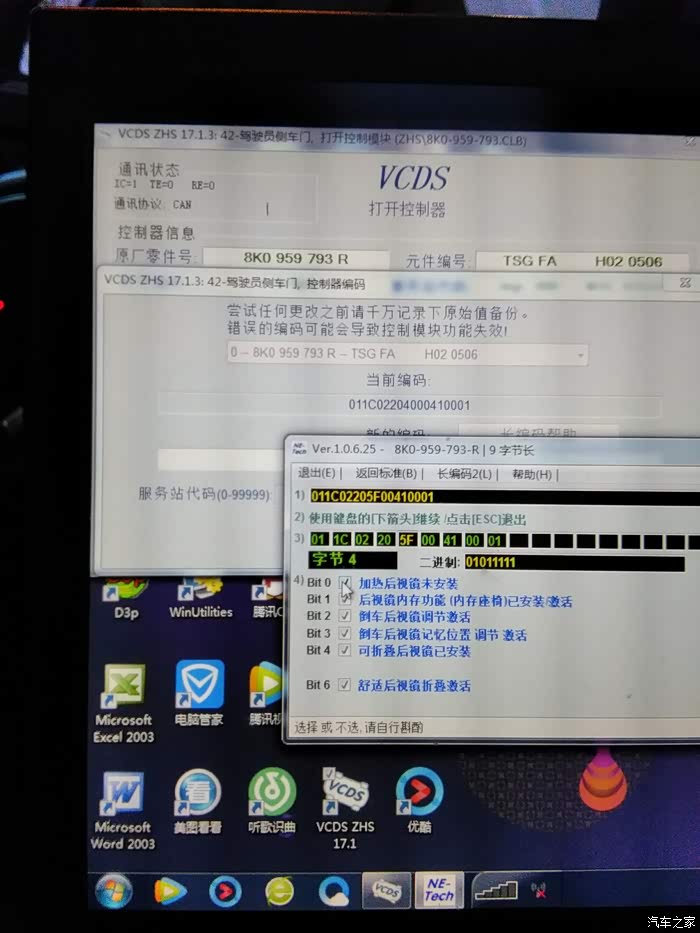Open the green 360 browser taskbar icon
Viewport: 700px width, 933px height.
[x=279, y=892]
